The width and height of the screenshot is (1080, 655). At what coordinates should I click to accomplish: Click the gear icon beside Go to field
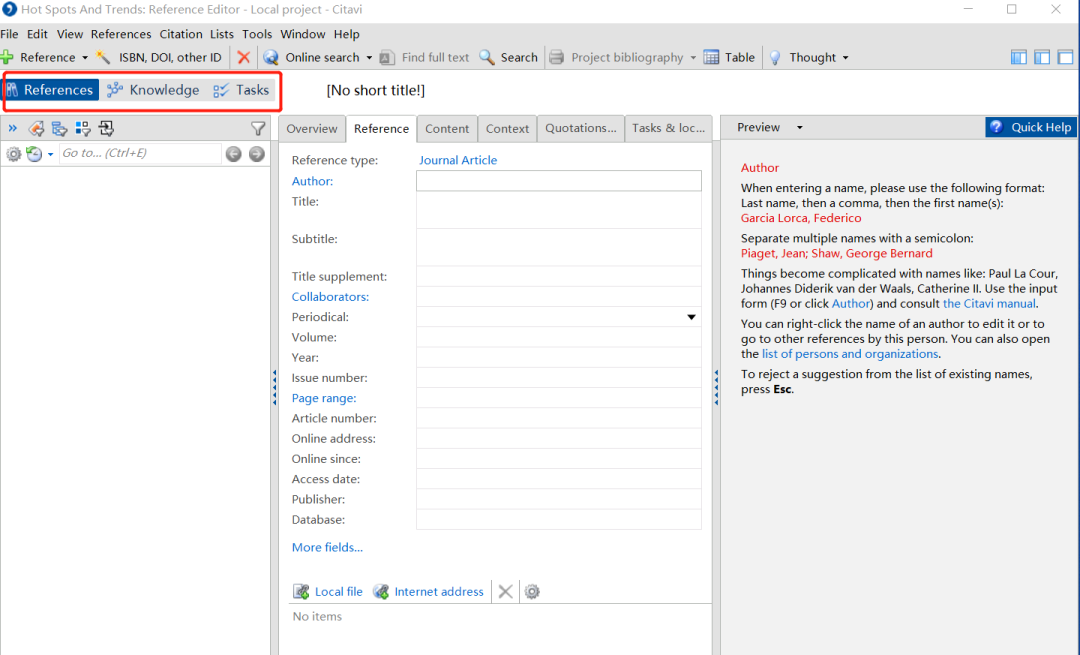click(13, 154)
